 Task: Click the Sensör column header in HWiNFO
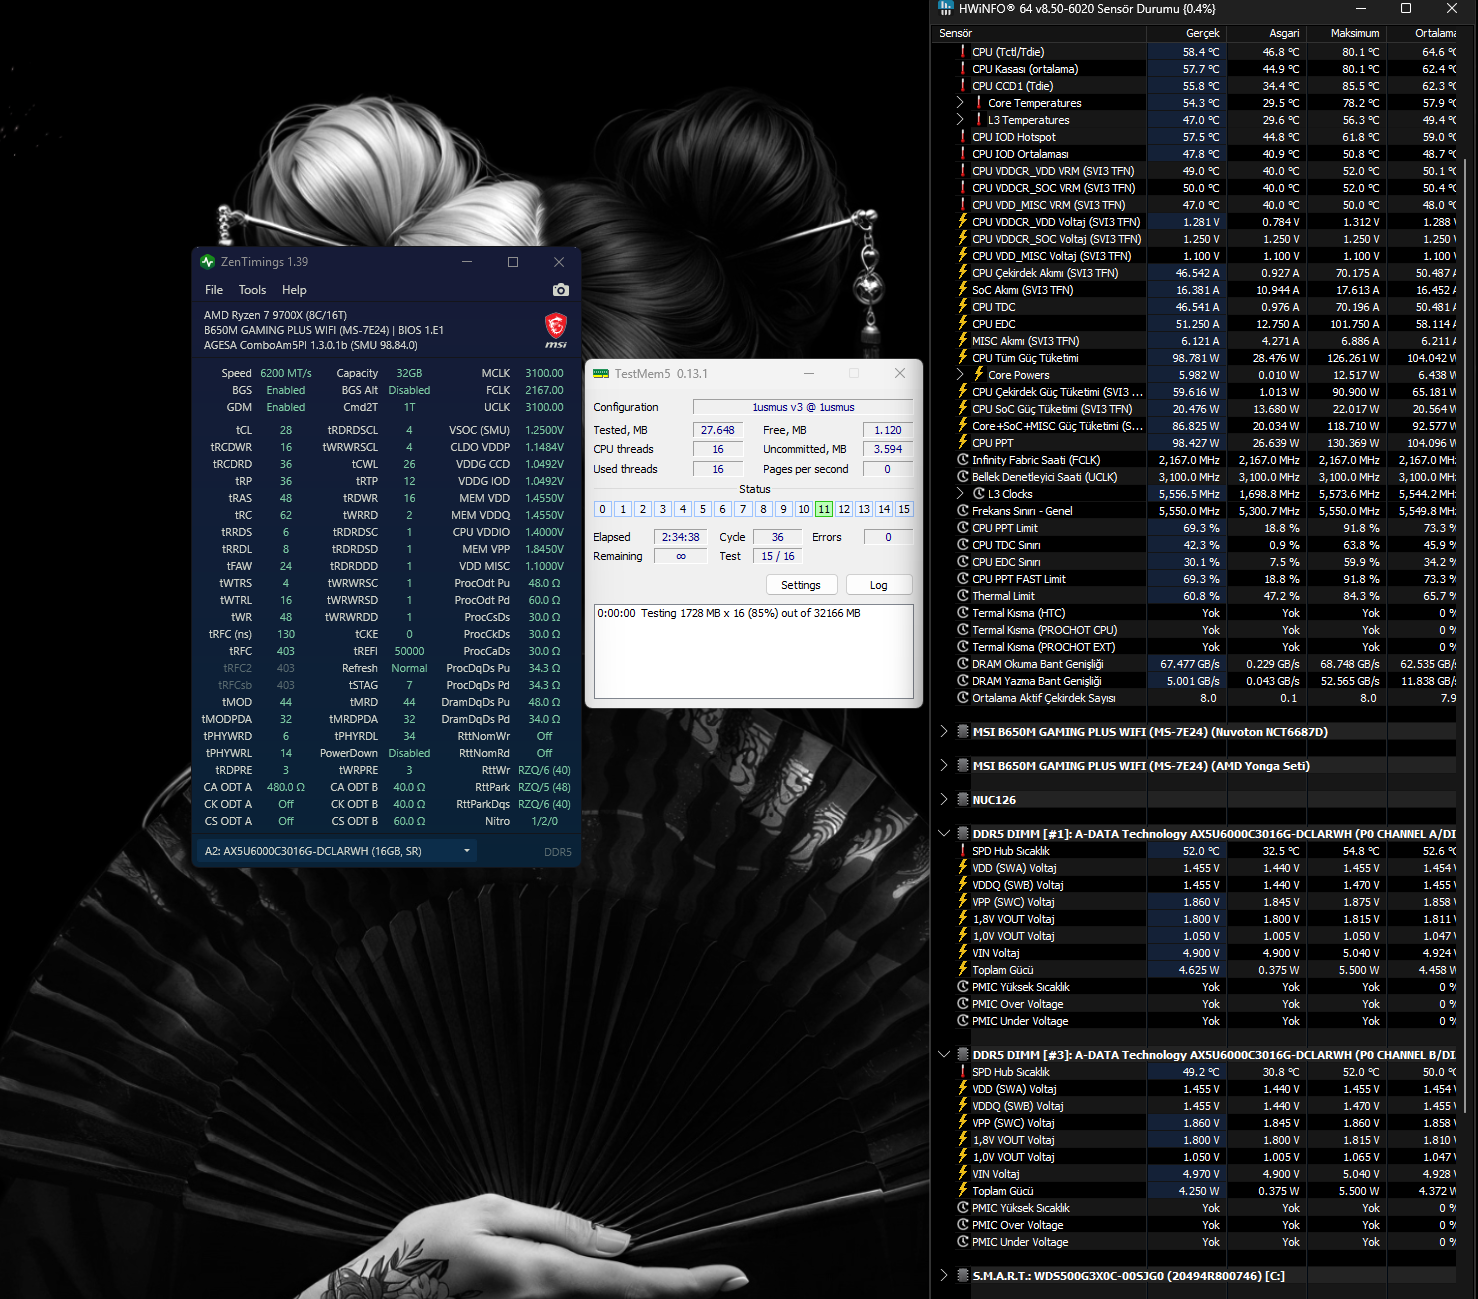(1040, 33)
